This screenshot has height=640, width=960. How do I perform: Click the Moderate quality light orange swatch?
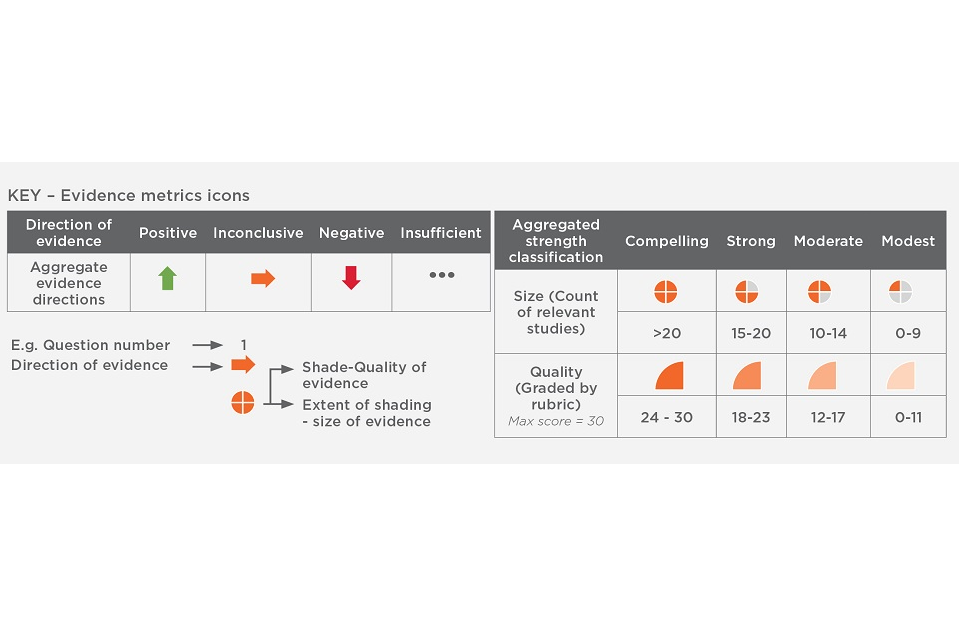(x=822, y=376)
